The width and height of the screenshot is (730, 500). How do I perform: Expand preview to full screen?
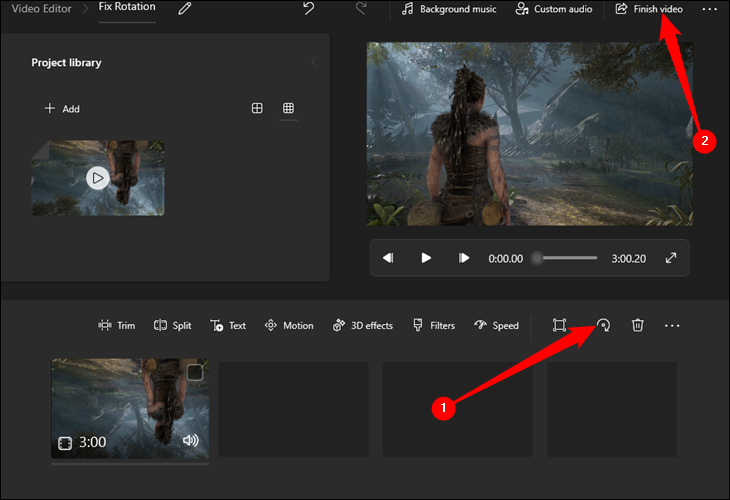671,258
